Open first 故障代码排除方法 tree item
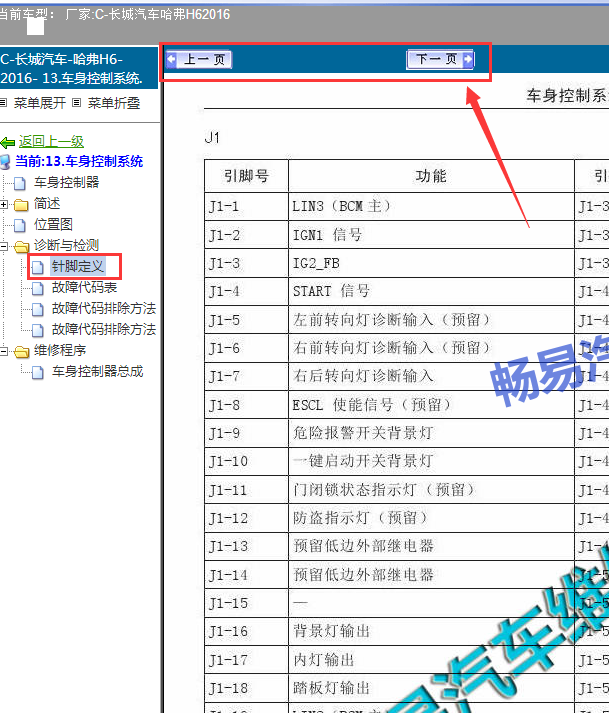609x713 pixels. coord(104,308)
